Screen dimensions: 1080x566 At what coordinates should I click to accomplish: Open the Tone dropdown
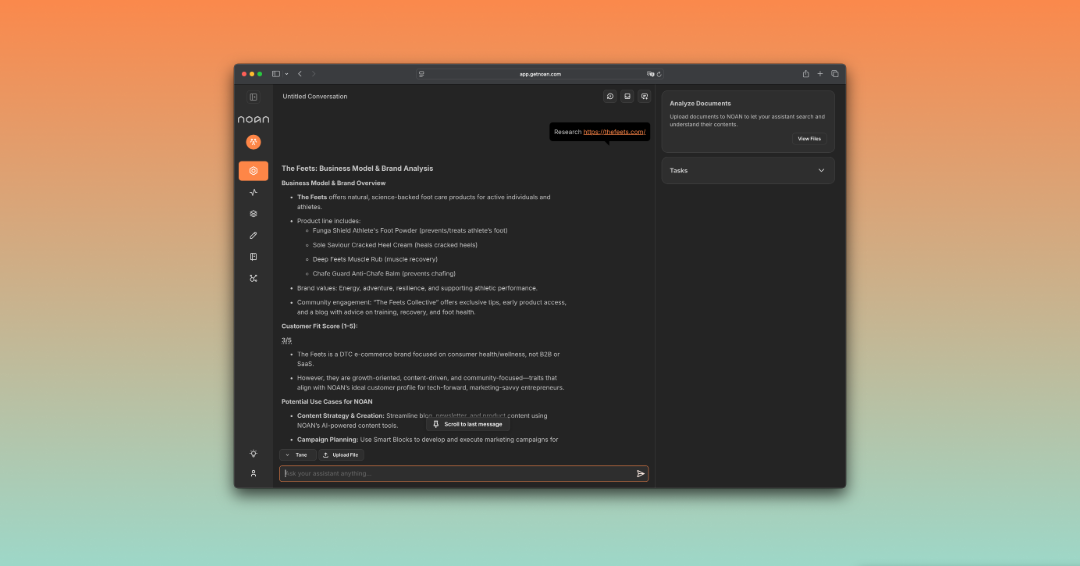(298, 455)
